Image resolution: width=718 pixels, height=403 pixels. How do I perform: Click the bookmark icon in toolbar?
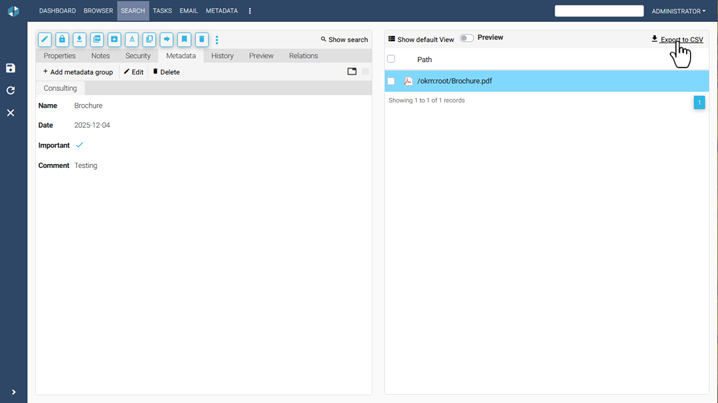(x=184, y=39)
